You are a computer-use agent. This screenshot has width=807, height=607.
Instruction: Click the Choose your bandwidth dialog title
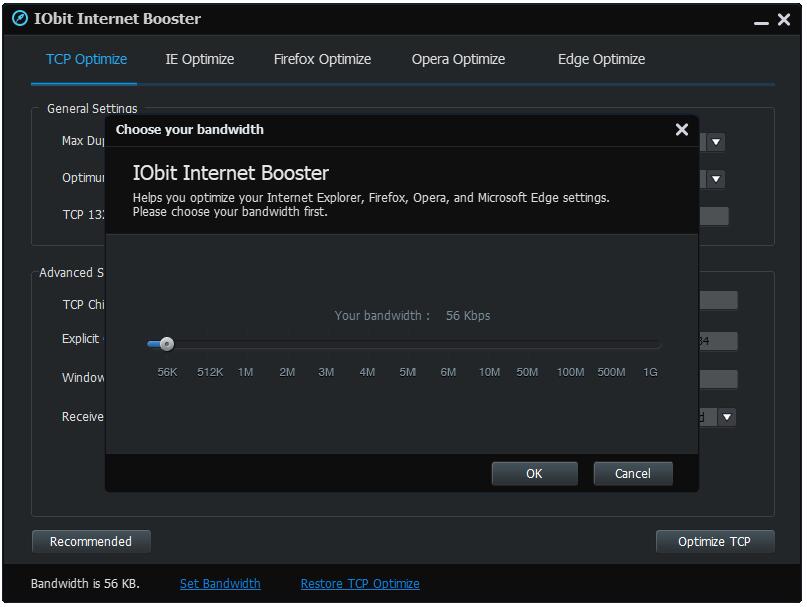pyautogui.click(x=189, y=129)
